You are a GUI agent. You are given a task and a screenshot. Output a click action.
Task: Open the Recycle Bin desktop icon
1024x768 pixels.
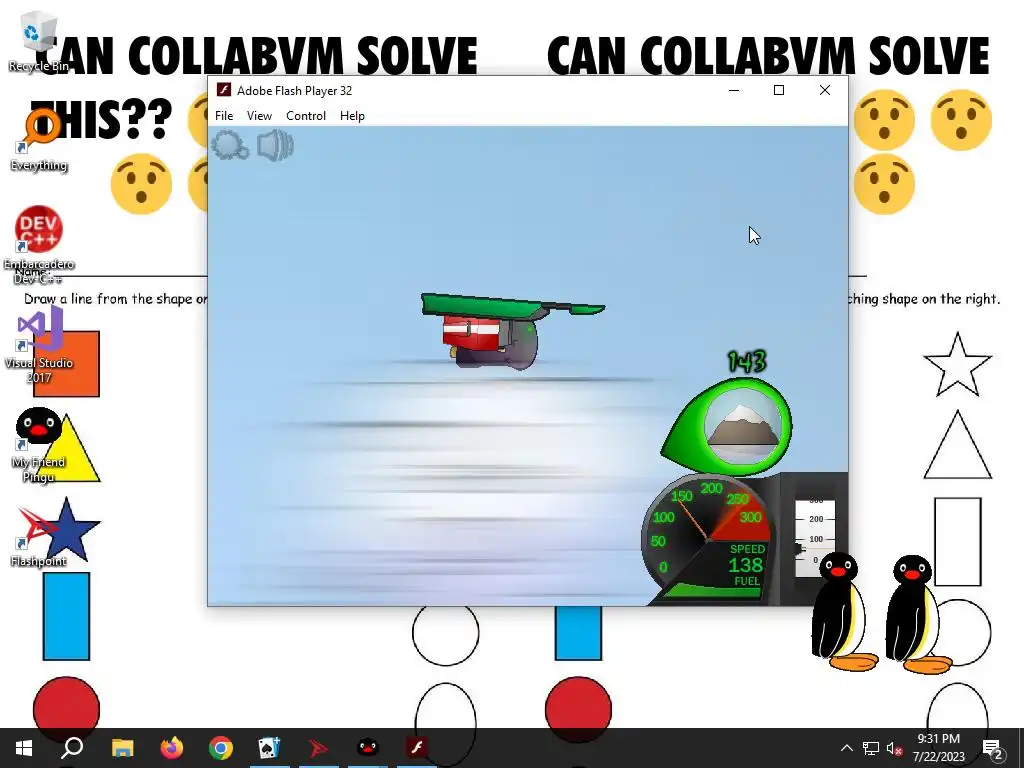[x=39, y=42]
